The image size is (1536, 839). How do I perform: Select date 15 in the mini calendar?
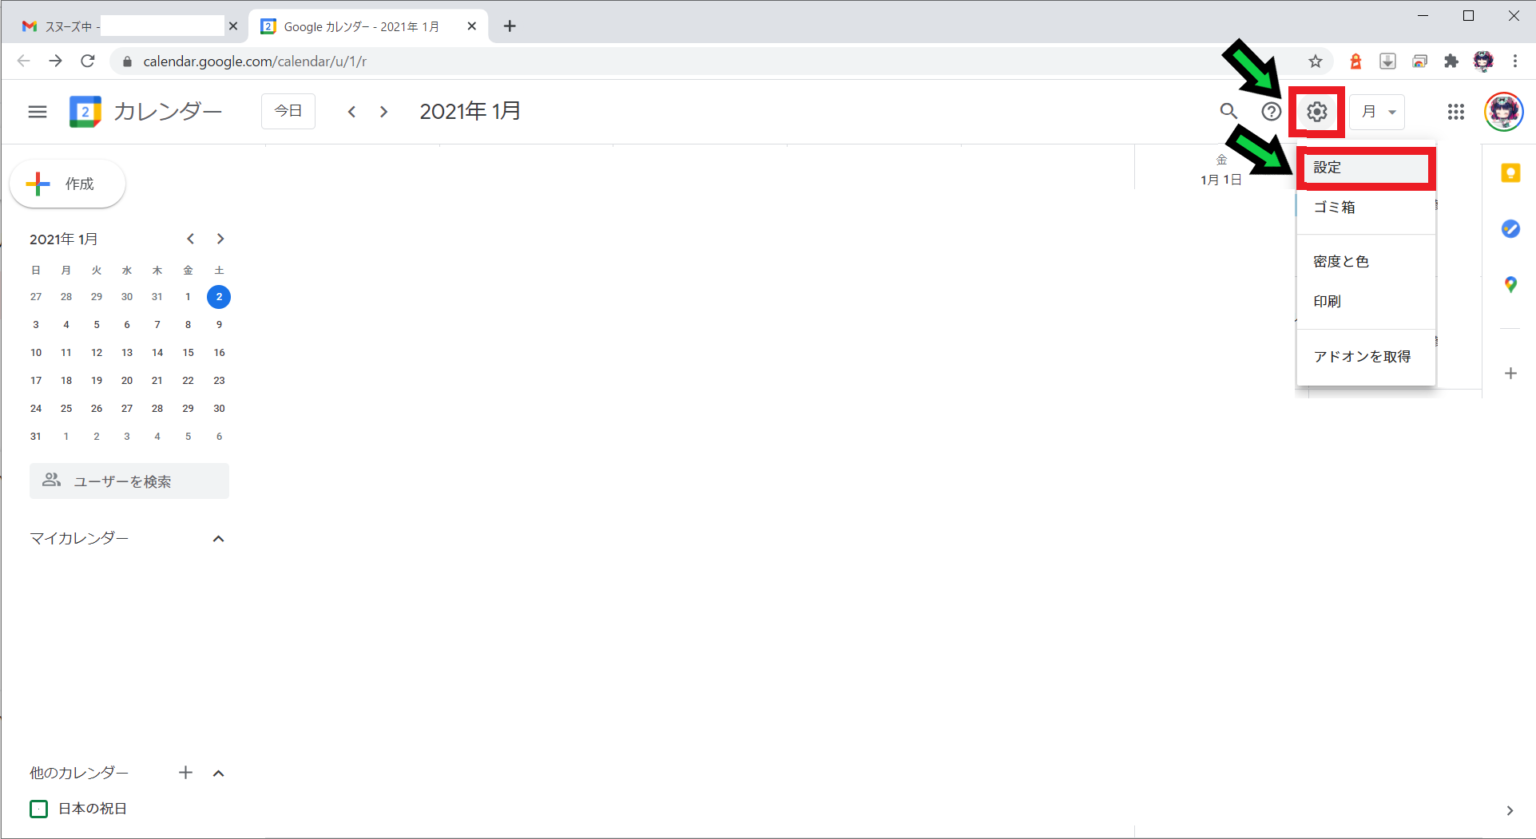188,353
